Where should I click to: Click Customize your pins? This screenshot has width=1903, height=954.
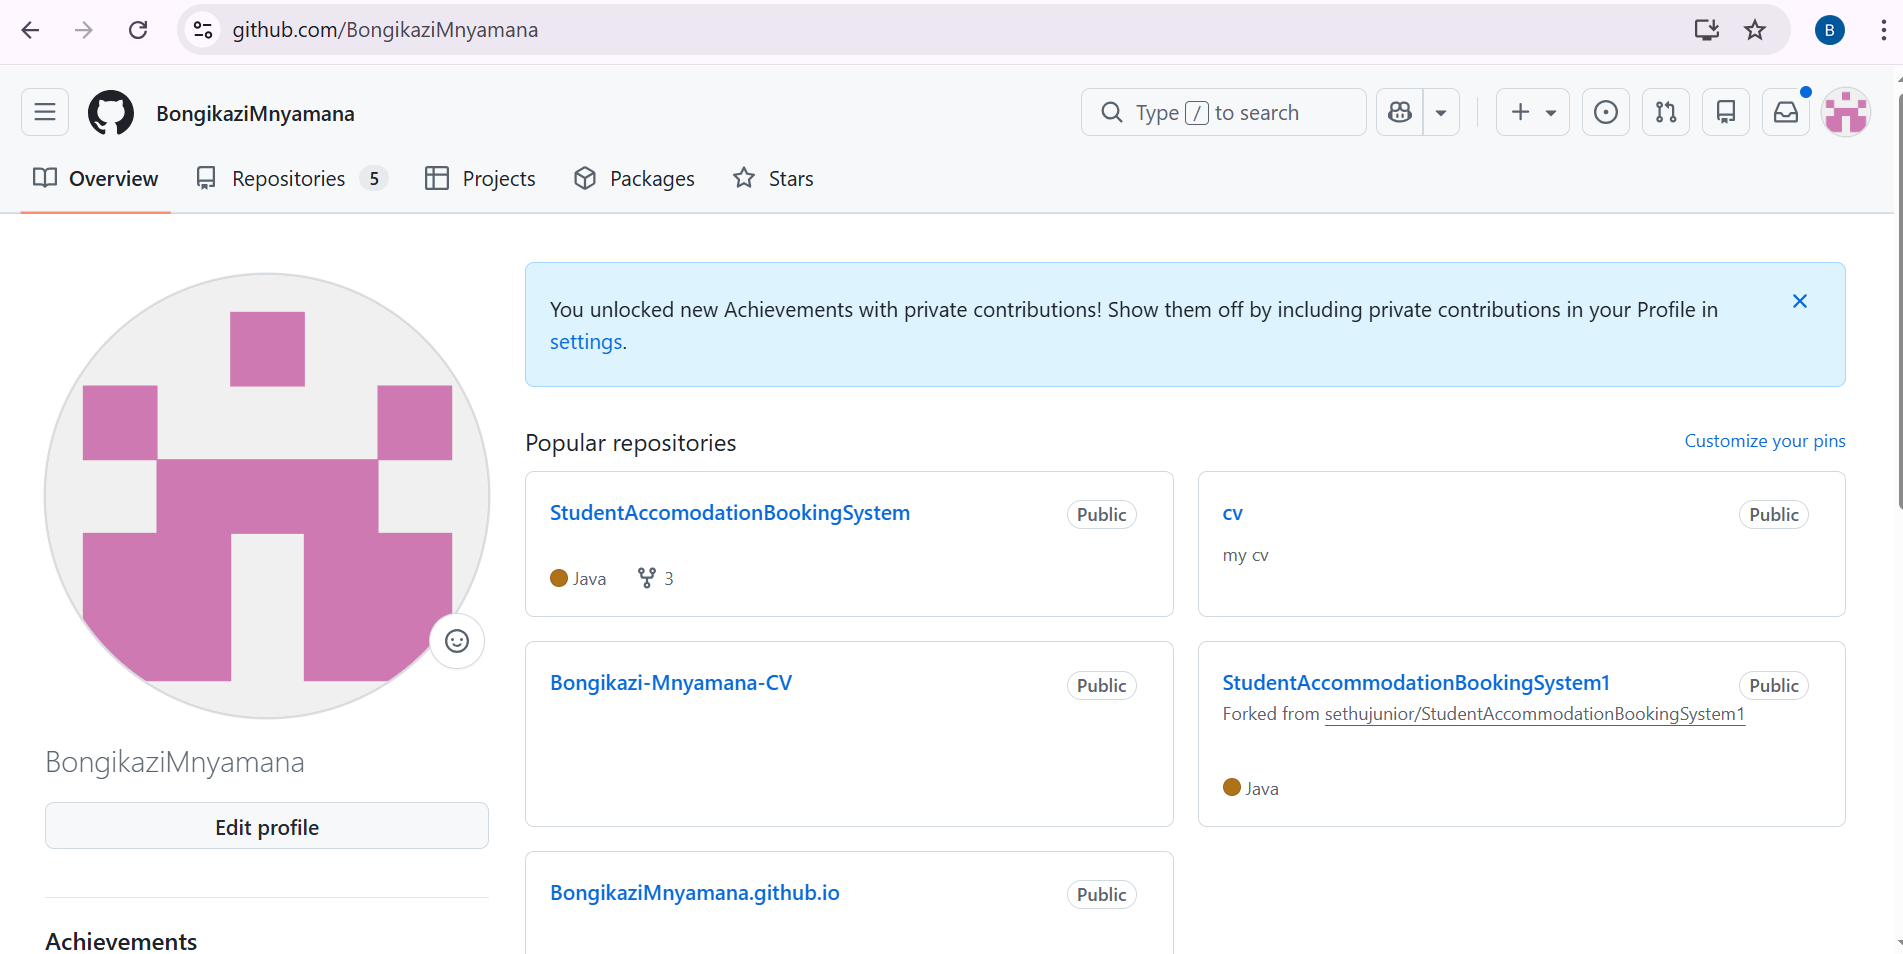pos(1764,440)
